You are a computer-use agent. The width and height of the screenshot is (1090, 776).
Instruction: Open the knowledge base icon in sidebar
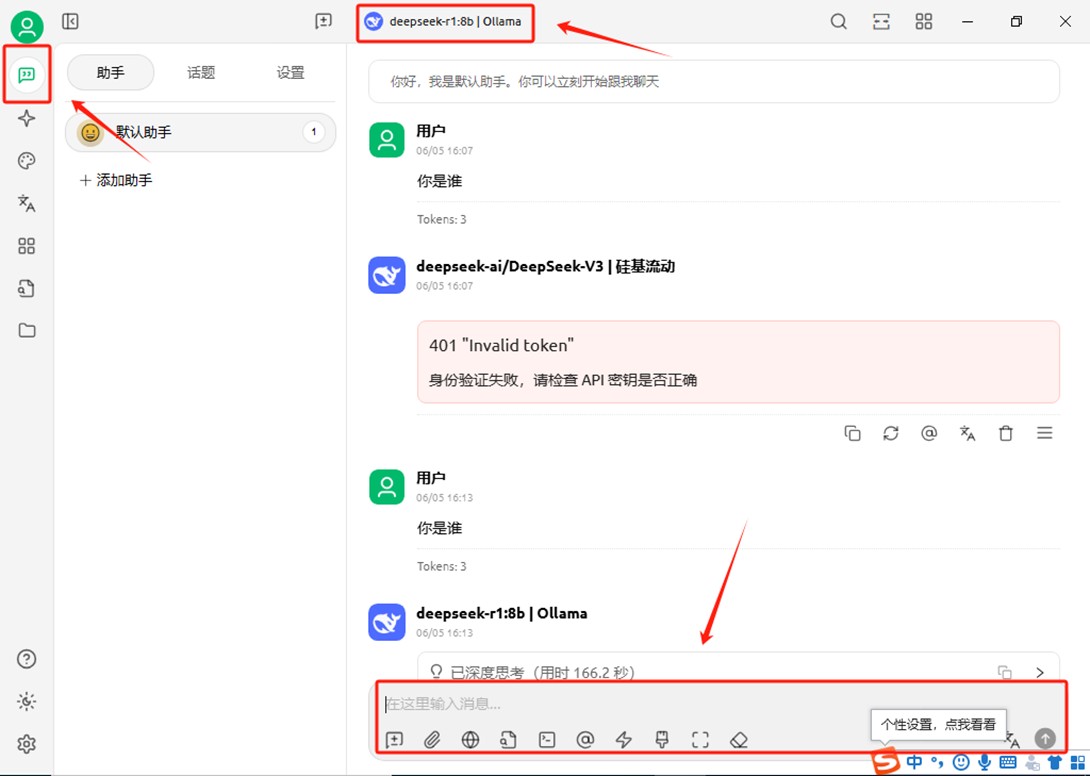(x=26, y=288)
